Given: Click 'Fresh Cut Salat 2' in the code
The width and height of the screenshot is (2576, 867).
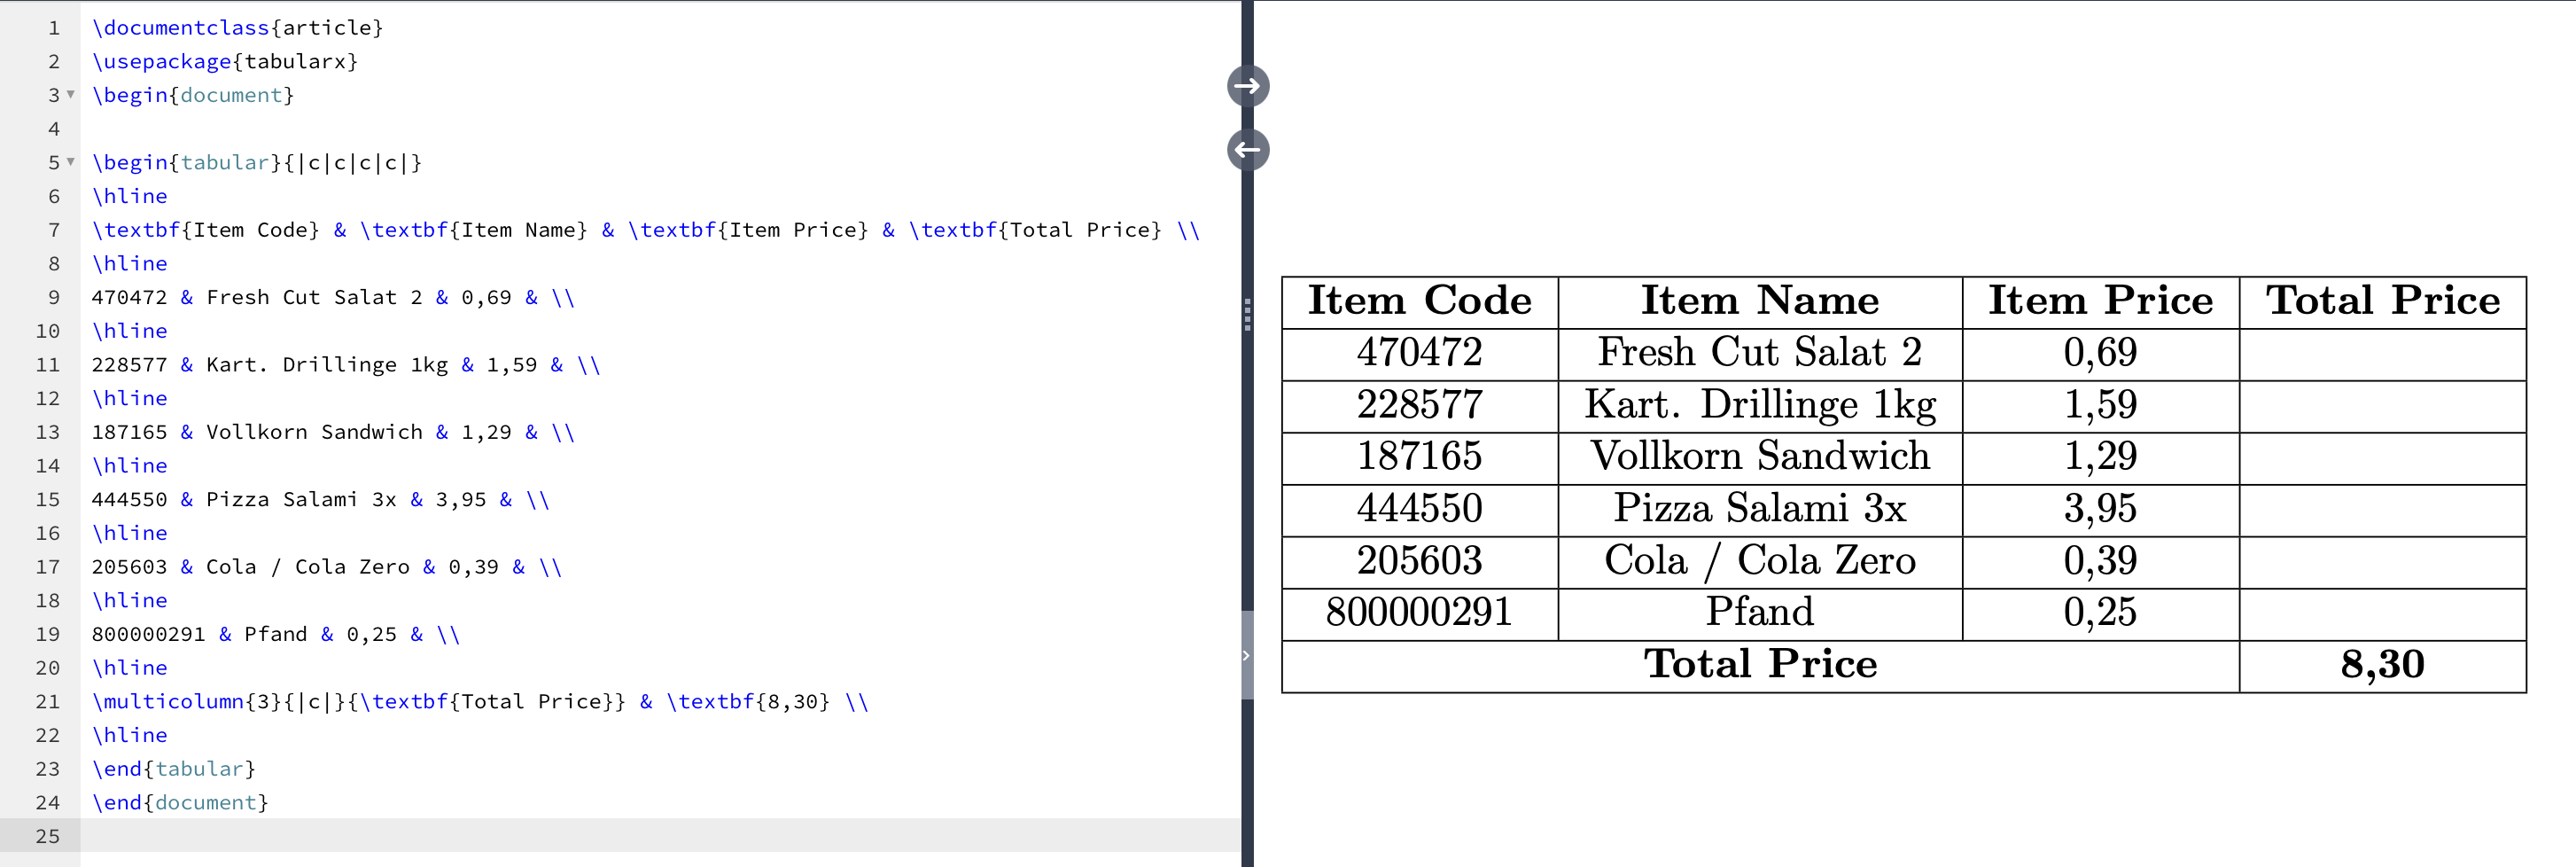Looking at the screenshot, I should click(x=314, y=297).
